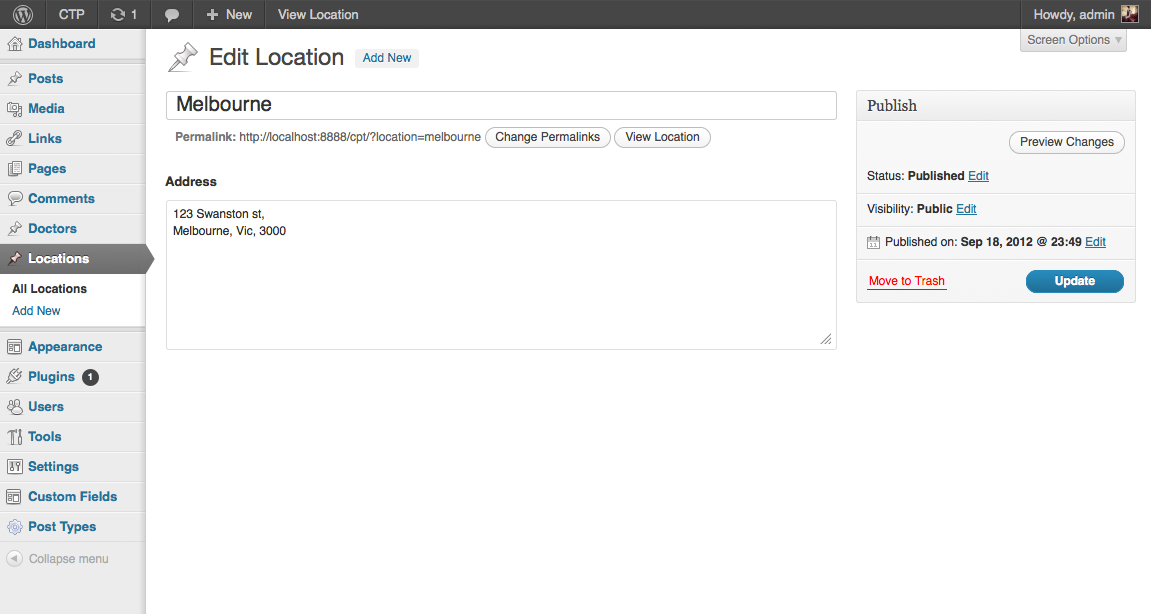
Task: Expand the Screen Options dropdown
Action: 1073,40
